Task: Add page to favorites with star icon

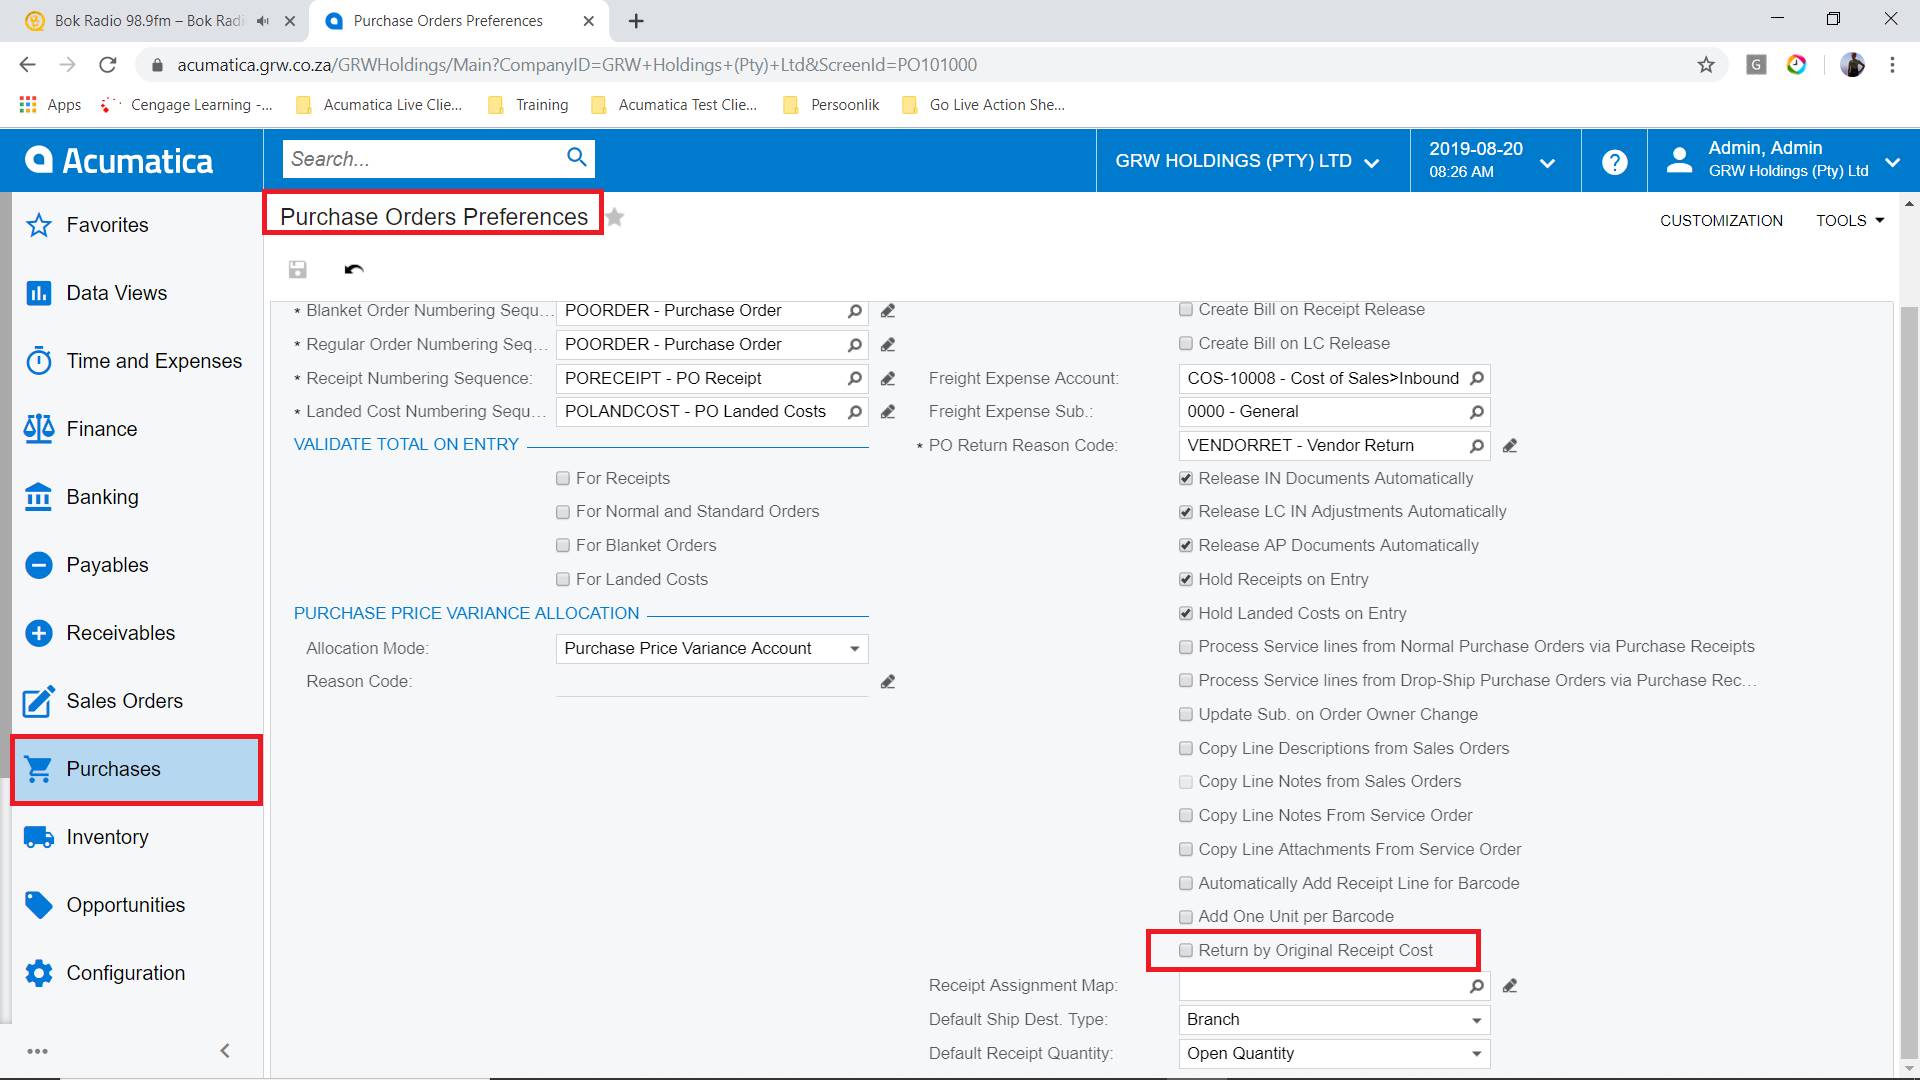Action: [615, 218]
